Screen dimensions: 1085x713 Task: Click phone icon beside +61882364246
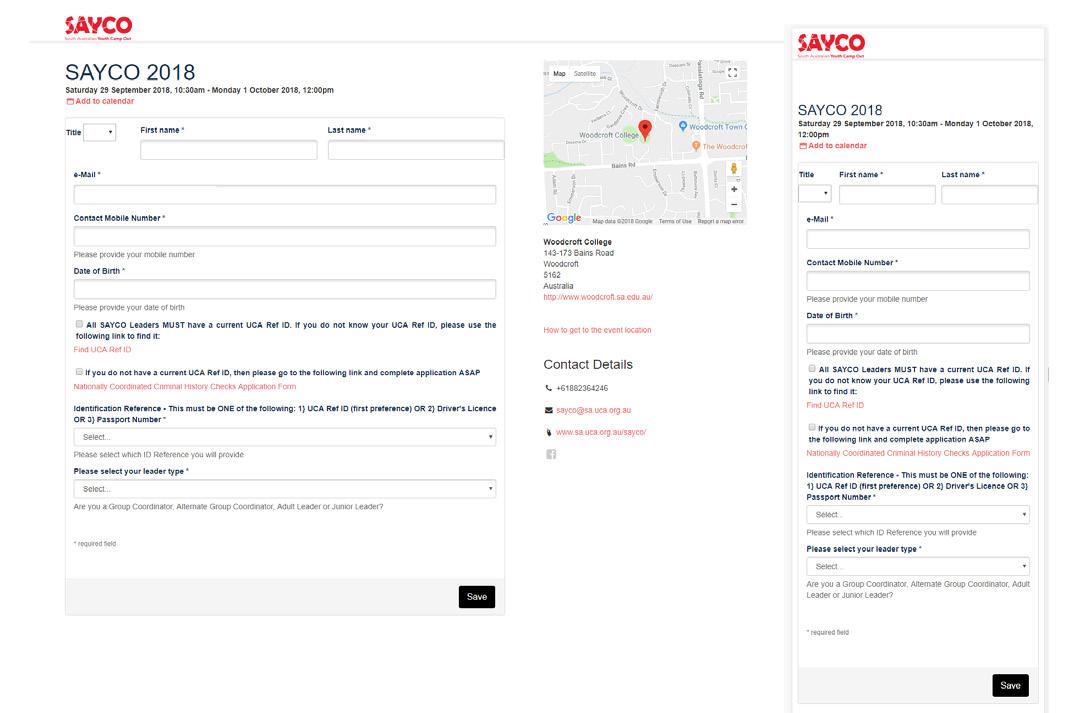(x=549, y=388)
